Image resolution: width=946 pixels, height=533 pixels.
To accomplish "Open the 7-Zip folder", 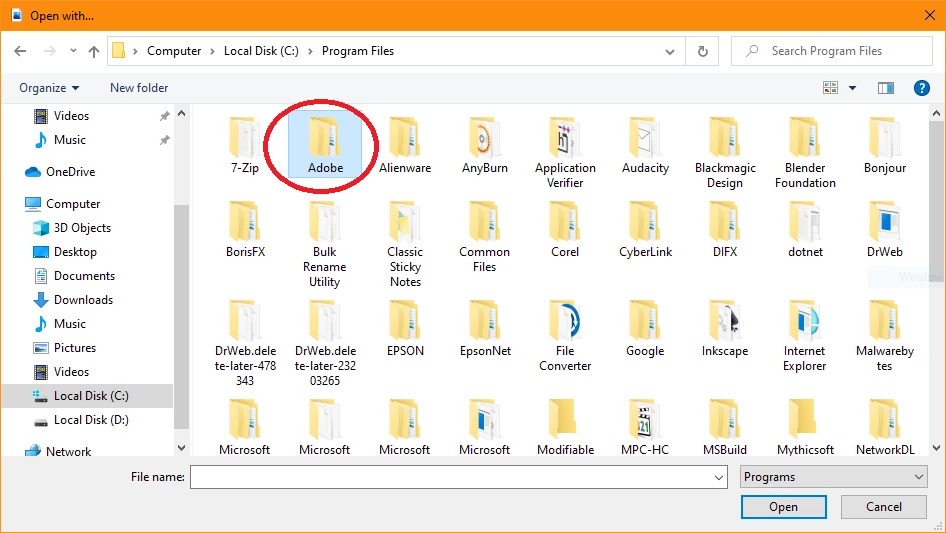I will pos(244,145).
